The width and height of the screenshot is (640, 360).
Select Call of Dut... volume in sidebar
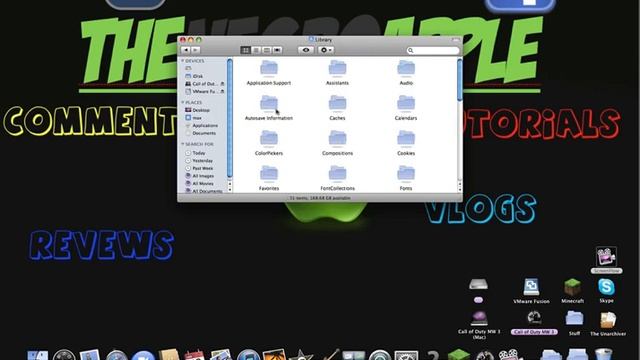pos(201,84)
